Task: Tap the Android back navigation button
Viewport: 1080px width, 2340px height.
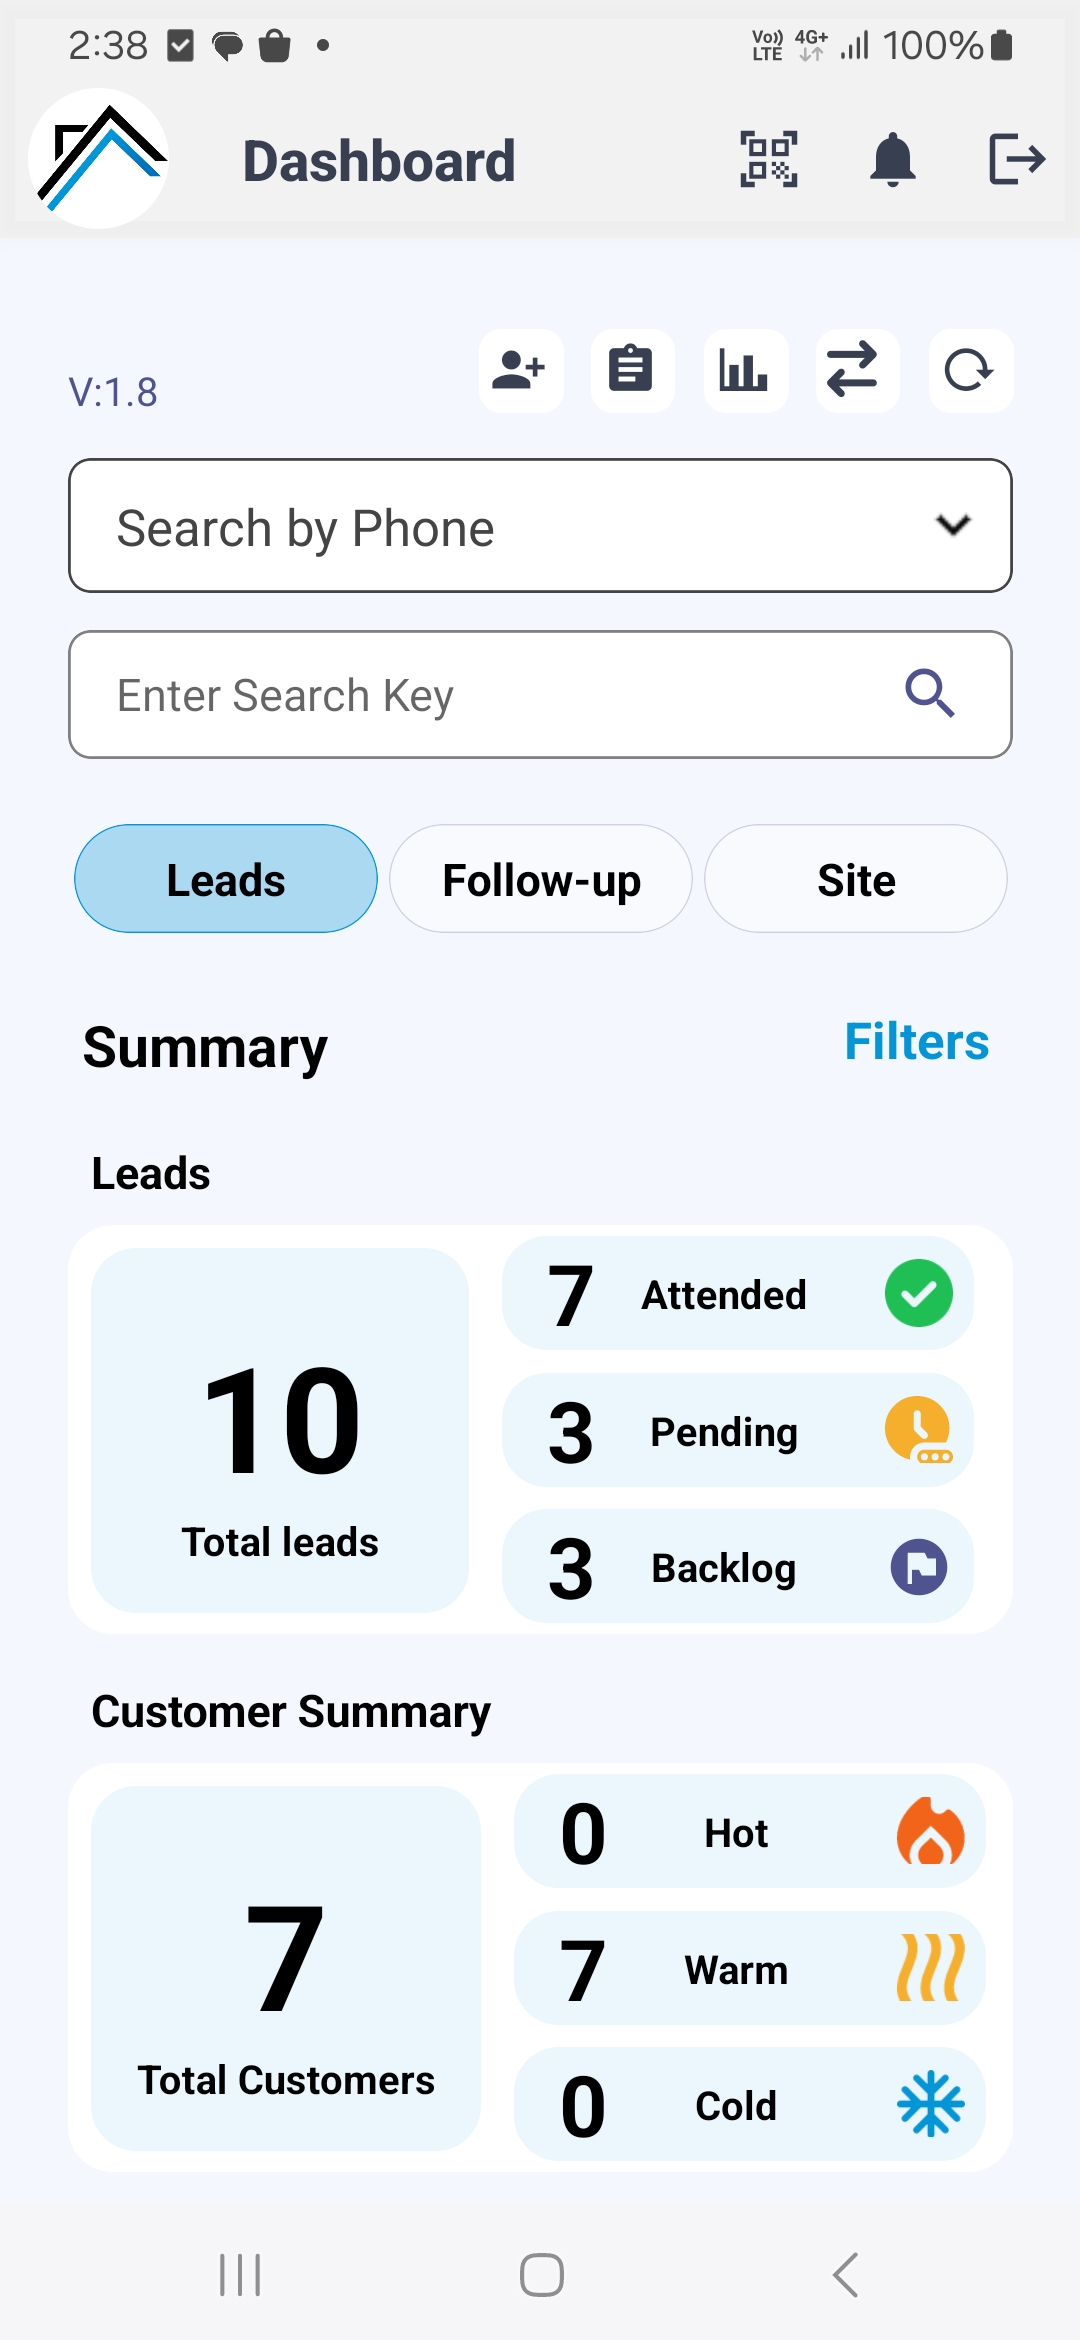Action: click(x=846, y=2275)
